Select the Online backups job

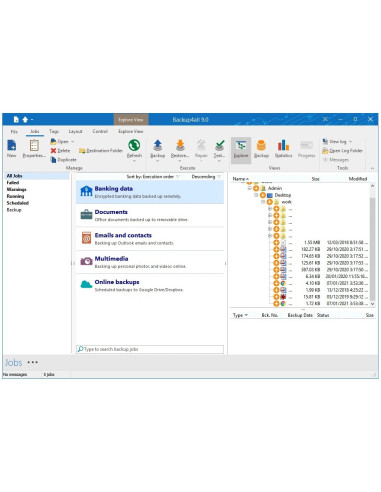(x=150, y=285)
